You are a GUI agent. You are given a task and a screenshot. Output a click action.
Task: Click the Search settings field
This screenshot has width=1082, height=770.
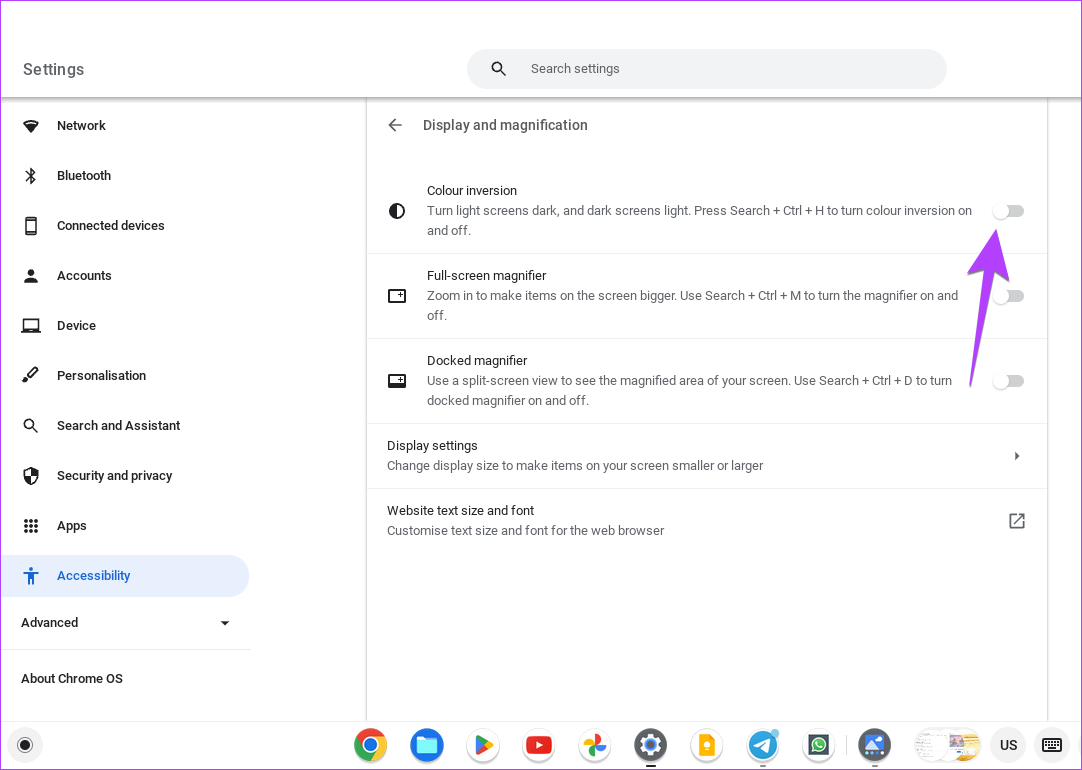coord(707,68)
